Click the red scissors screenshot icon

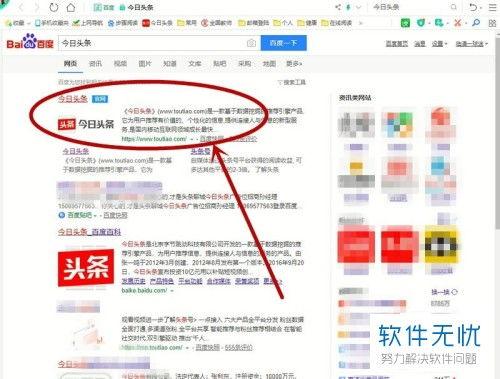point(458,23)
